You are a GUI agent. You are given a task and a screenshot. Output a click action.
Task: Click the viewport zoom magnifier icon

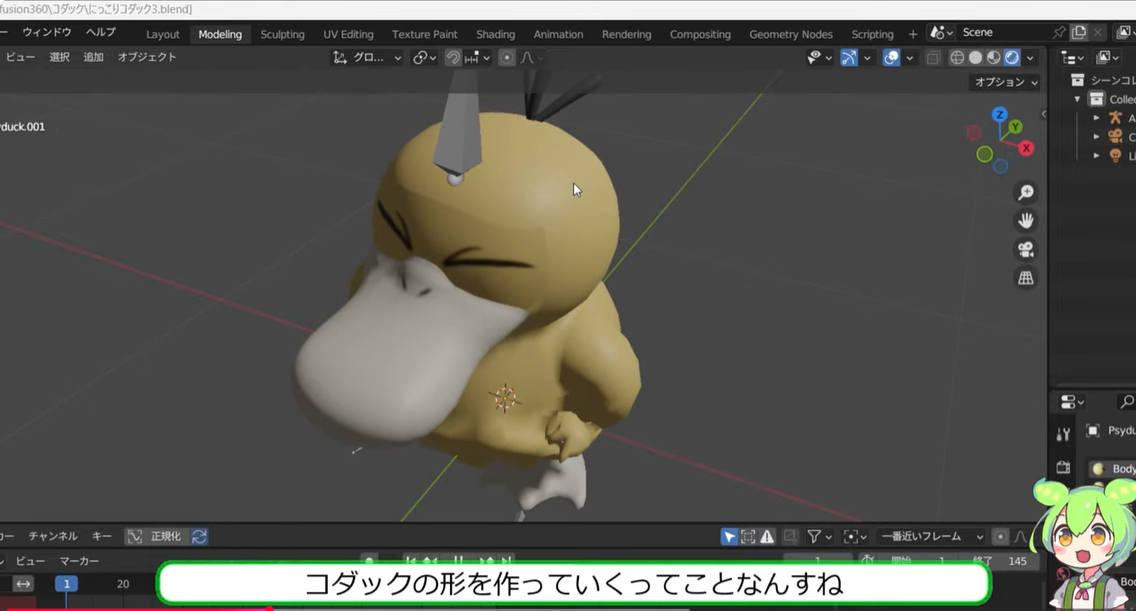[x=1025, y=192]
